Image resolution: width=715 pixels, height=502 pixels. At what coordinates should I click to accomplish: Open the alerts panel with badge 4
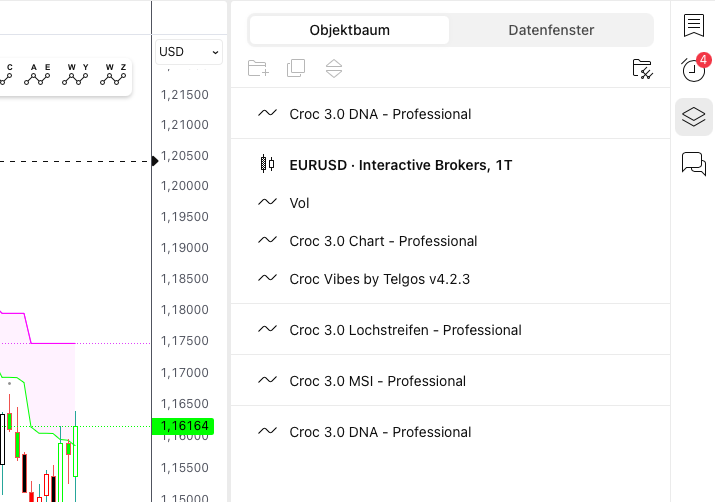pos(693,70)
